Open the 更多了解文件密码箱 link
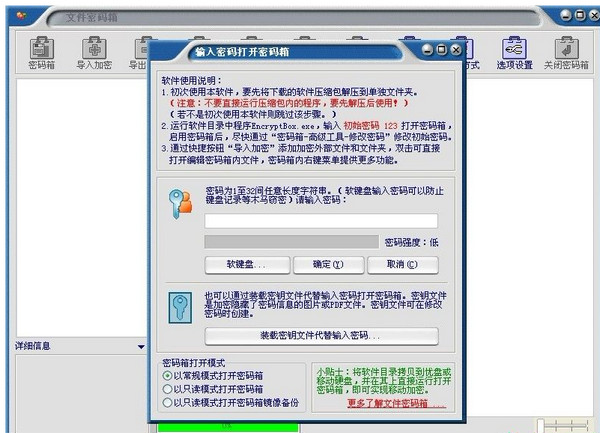The image size is (600, 433). pyautogui.click(x=396, y=404)
